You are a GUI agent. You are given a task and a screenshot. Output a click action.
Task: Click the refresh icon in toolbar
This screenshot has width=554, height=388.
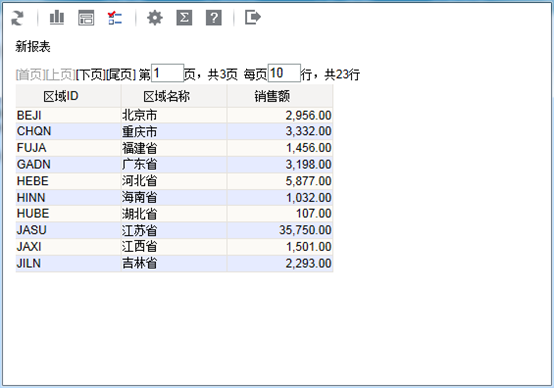[x=17, y=18]
